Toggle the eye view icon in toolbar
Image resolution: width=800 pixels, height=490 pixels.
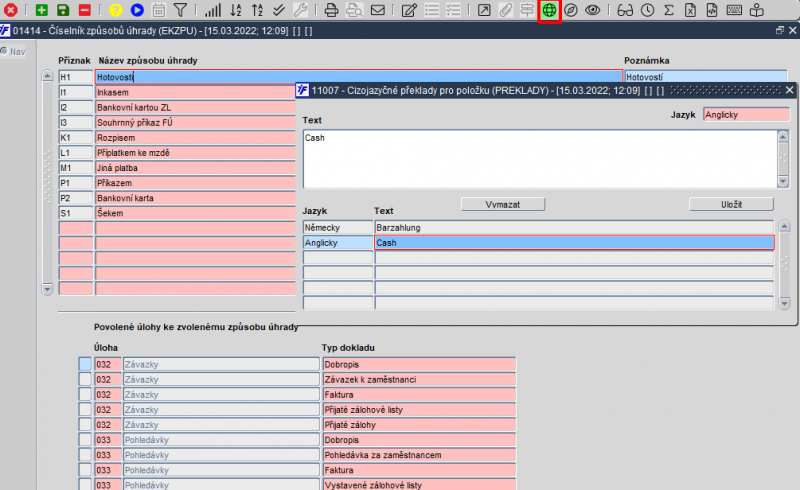pyautogui.click(x=592, y=10)
